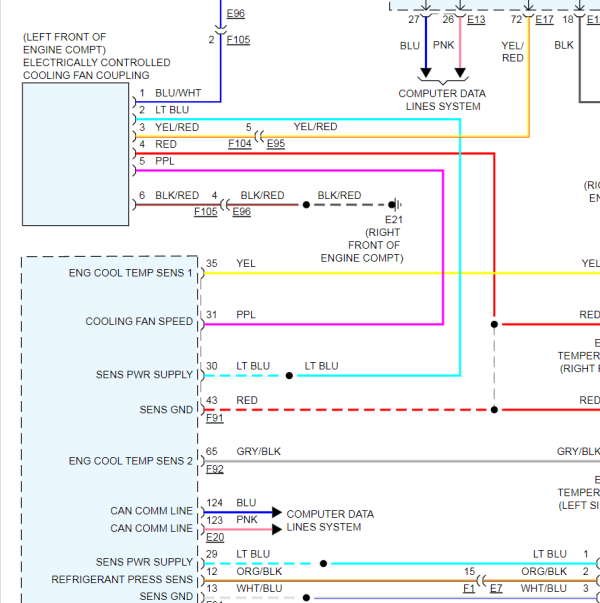
Task: Click CAN COMM LINE label at pin 124
Action: coord(152,511)
